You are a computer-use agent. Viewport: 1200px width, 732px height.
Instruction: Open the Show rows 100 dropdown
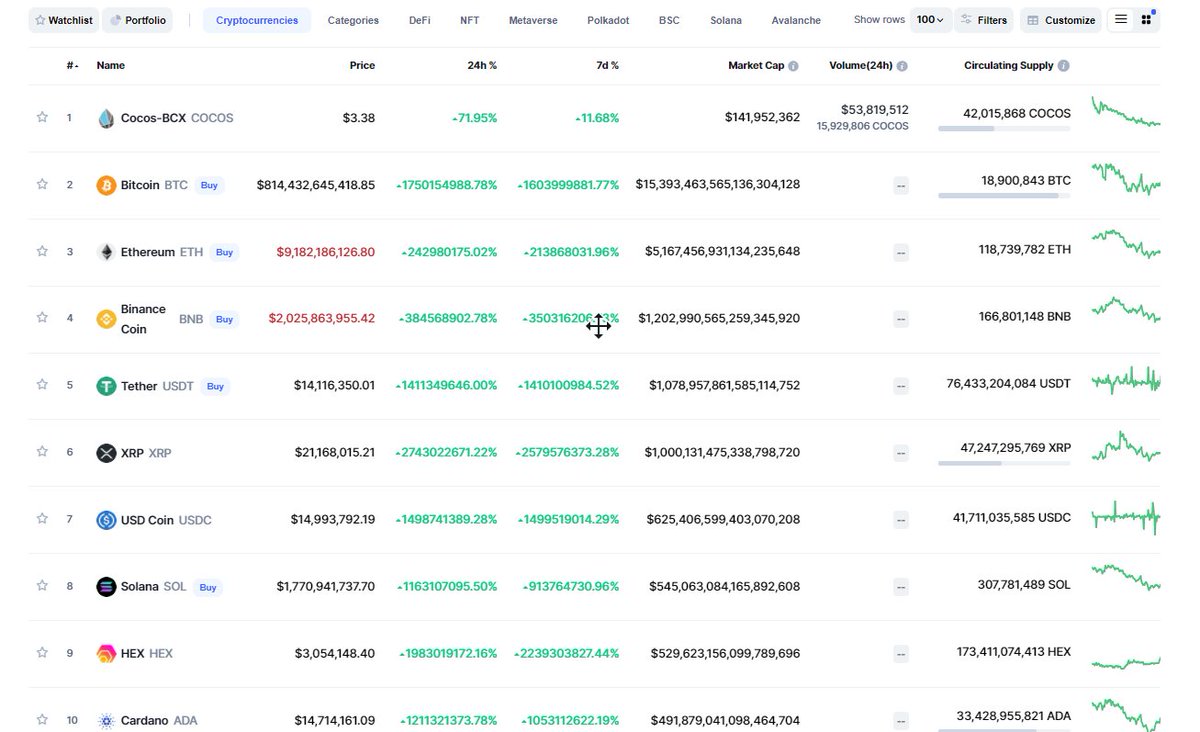[930, 20]
